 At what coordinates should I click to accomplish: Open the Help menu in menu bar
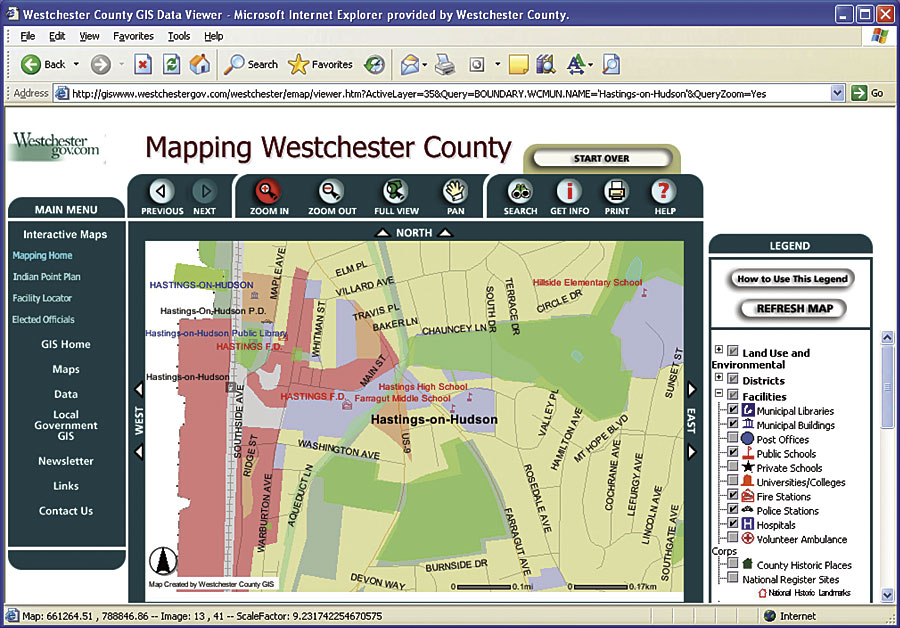click(214, 36)
